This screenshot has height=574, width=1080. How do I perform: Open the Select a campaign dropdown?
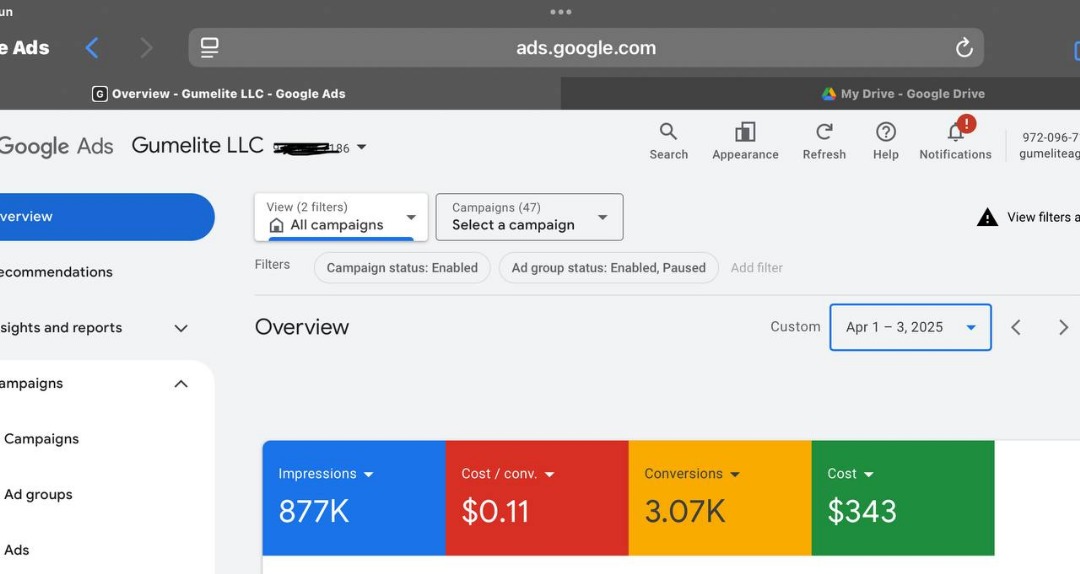click(x=529, y=217)
